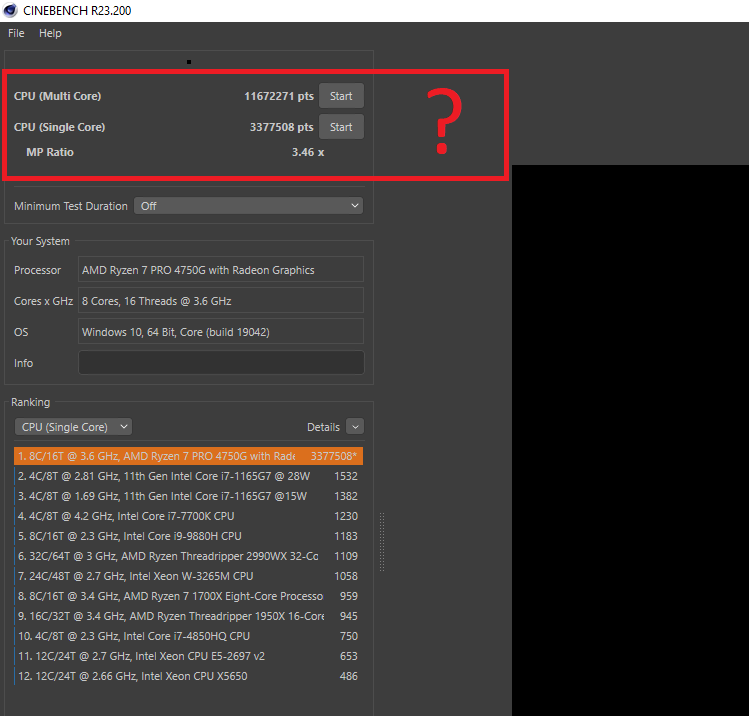Select the Intel Core i7-4850HQ ranking row
This screenshot has height=716, width=749.
(188, 636)
